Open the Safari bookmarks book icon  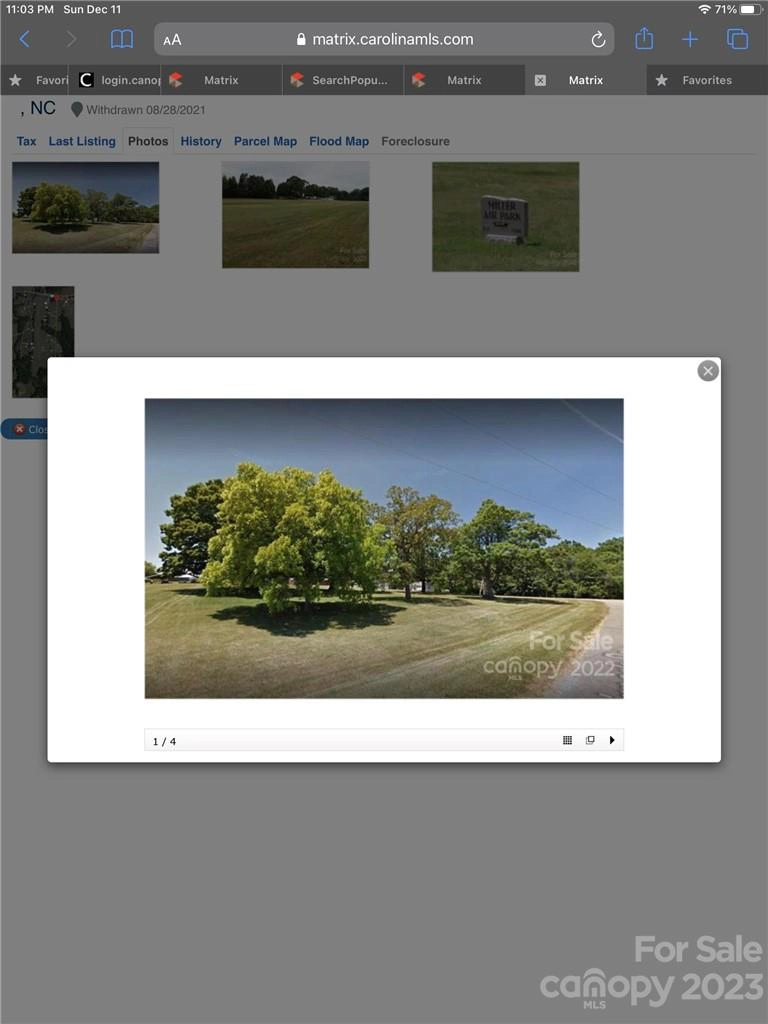click(121, 39)
